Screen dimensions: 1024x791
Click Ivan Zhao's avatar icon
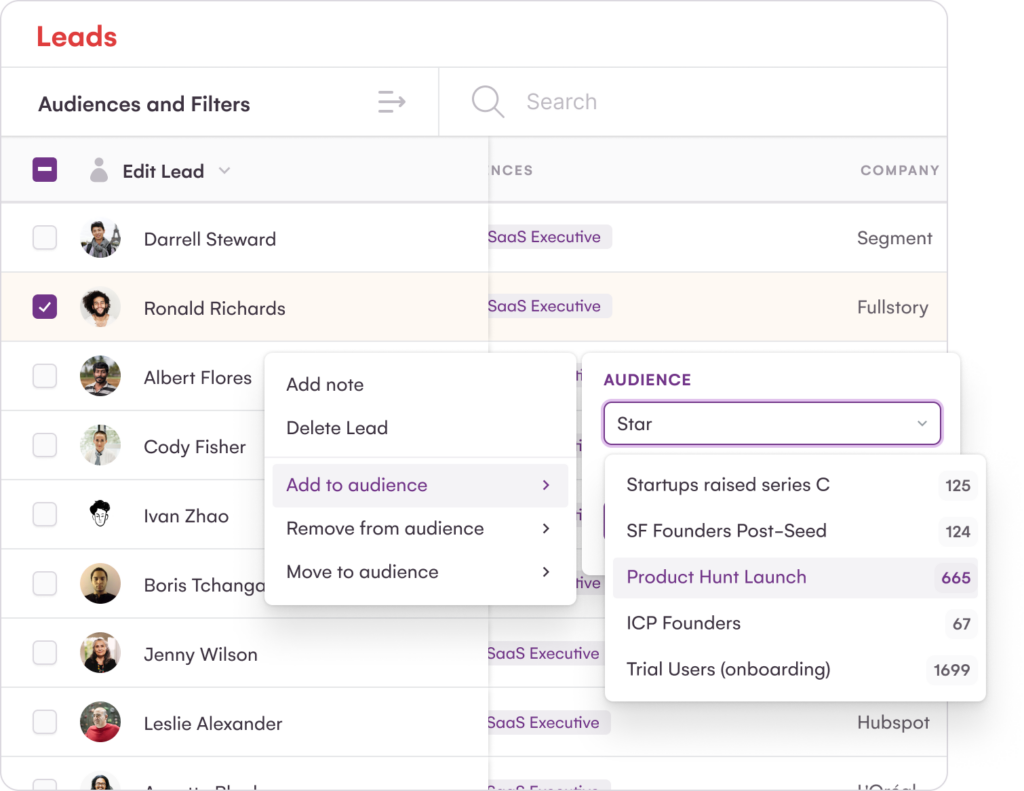point(100,515)
